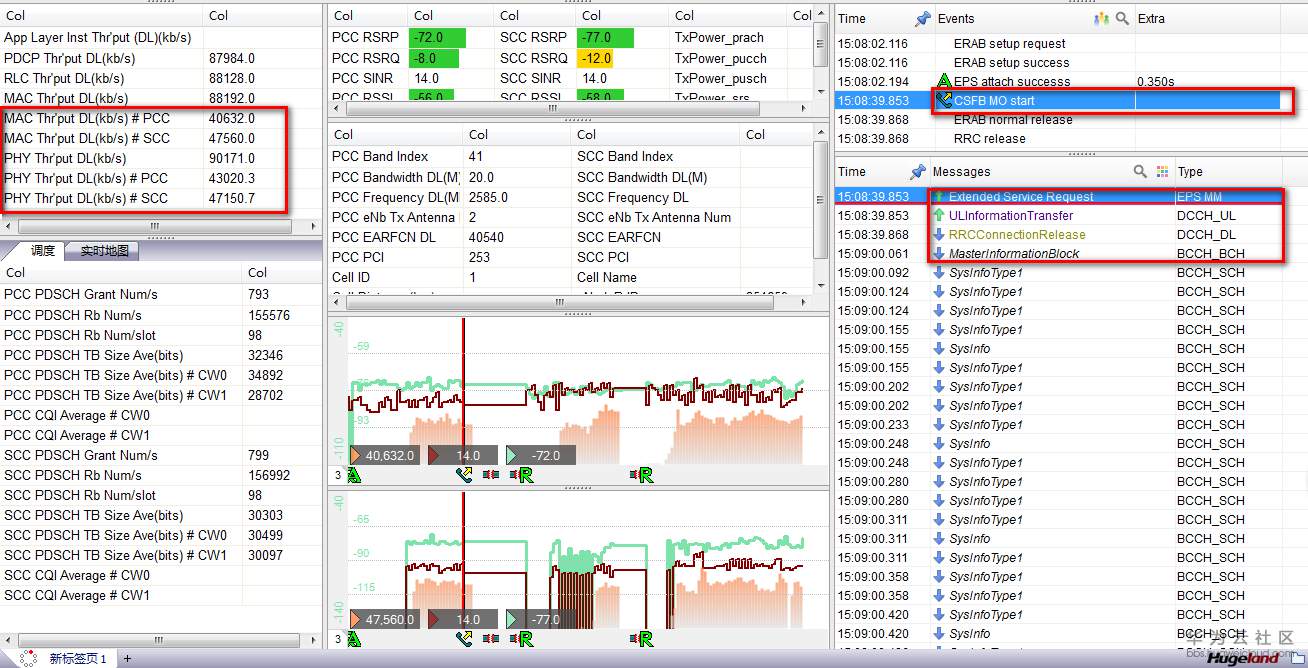Click the green A event marker under lower chart
Viewport: 1308px width, 668px height.
point(353,639)
